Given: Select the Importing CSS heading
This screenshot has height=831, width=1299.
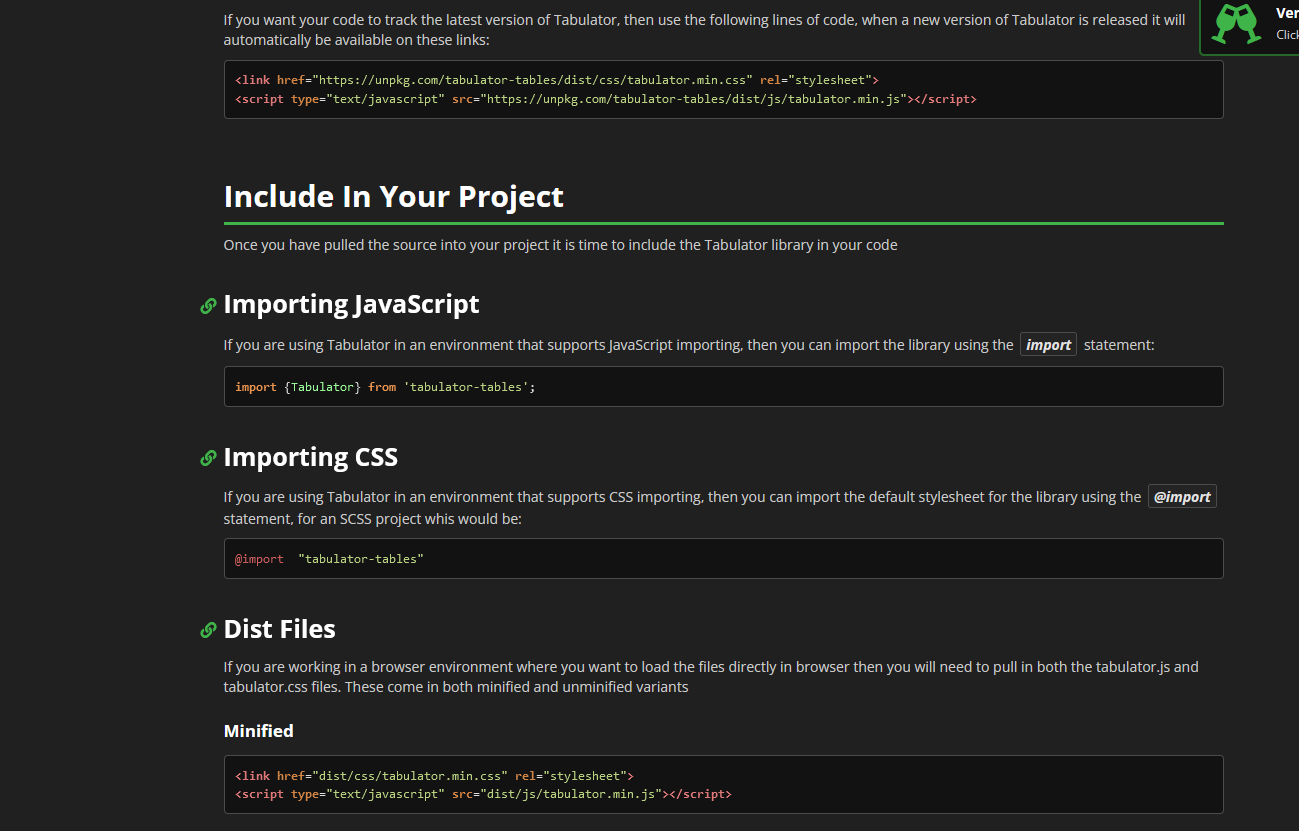Looking at the screenshot, I should [x=311, y=457].
